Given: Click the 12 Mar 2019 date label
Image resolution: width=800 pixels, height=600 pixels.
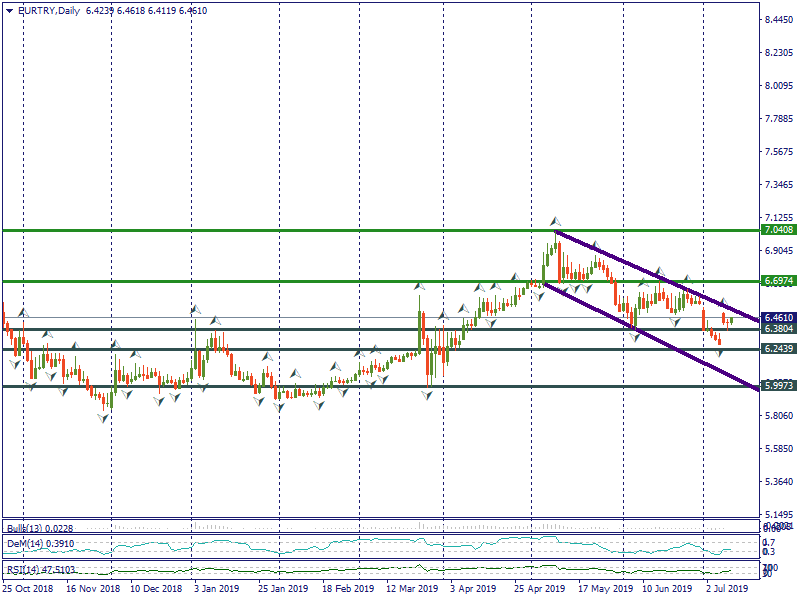Looking at the screenshot, I should (x=414, y=590).
